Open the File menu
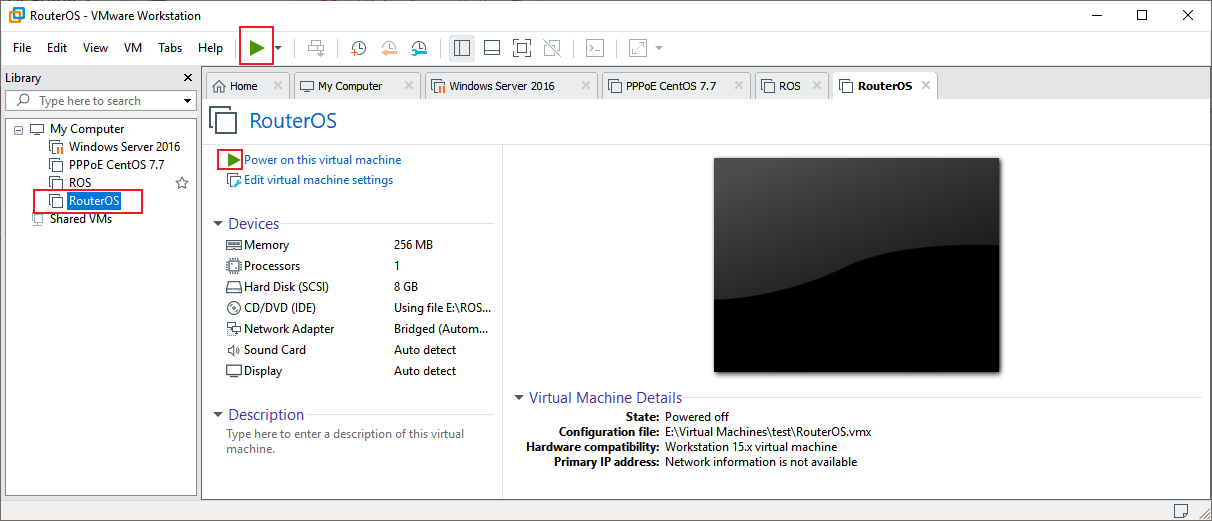 pos(22,48)
